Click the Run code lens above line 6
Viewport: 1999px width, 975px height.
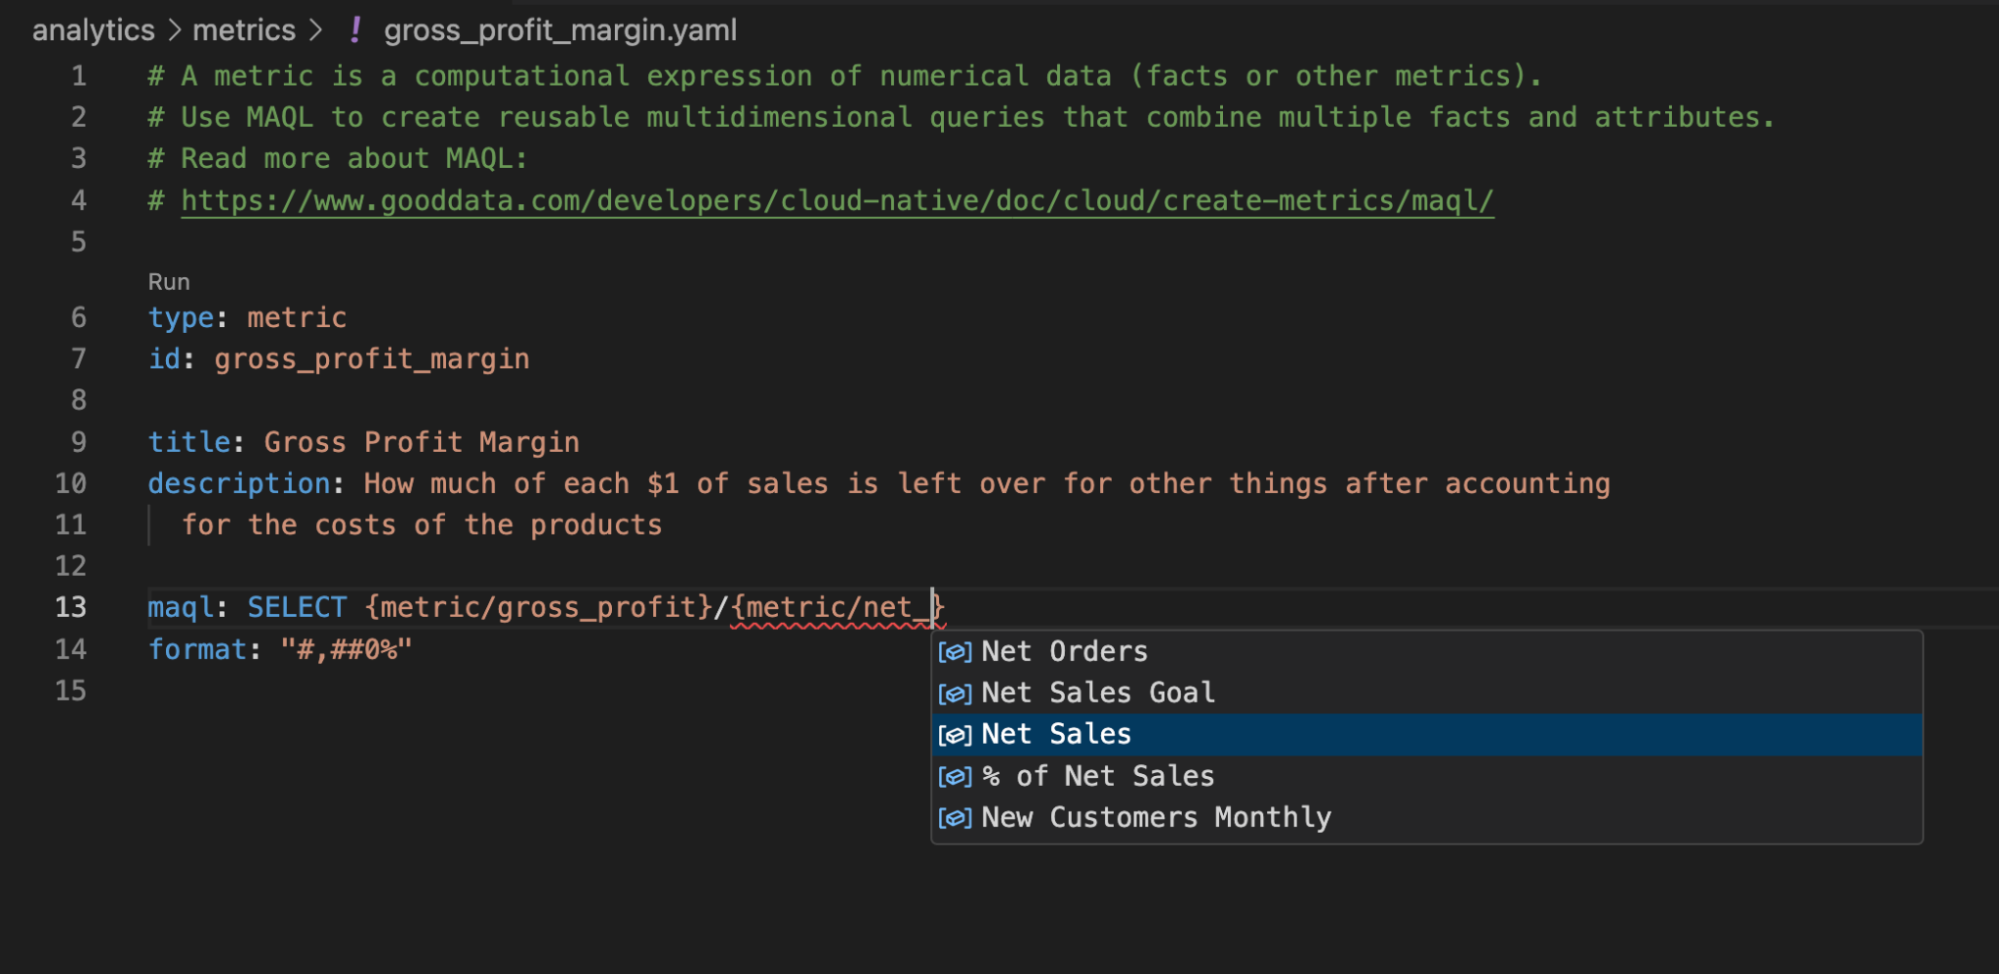(x=168, y=281)
